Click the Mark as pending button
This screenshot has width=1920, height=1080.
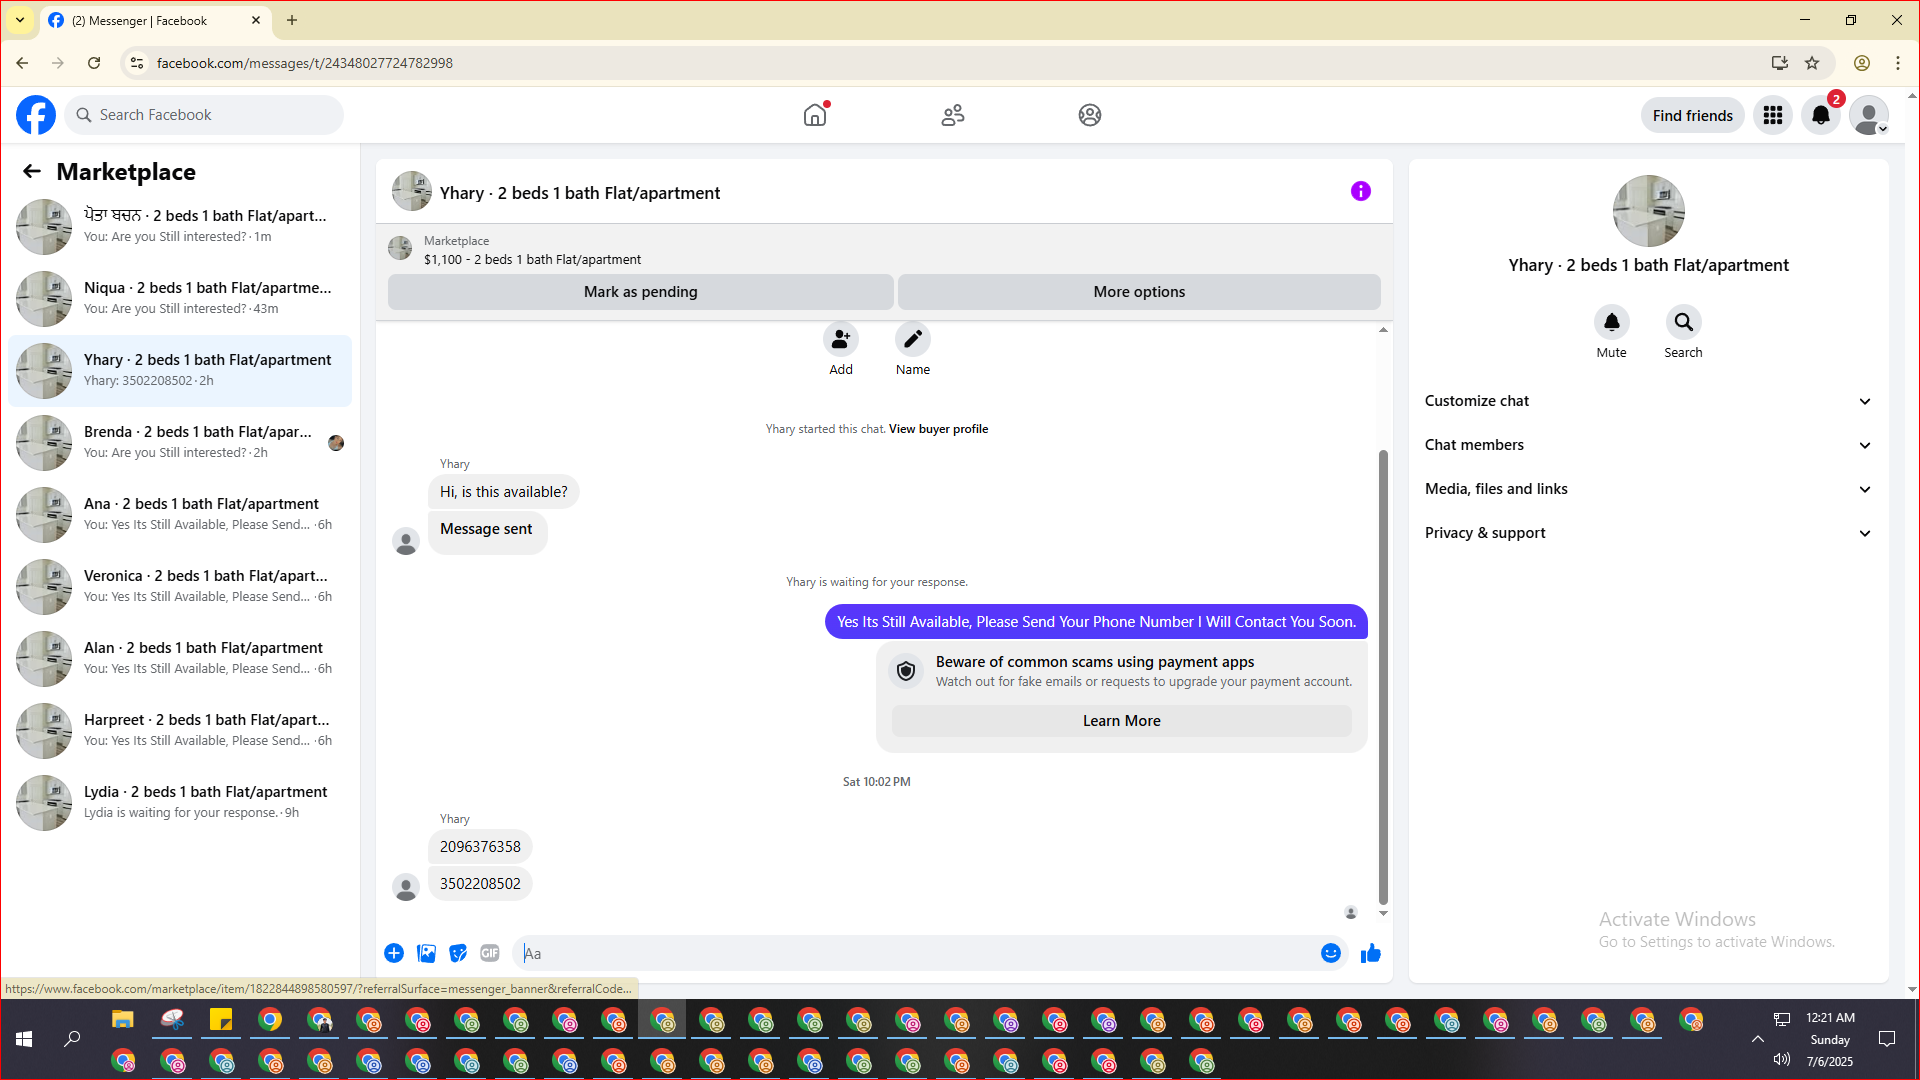pos(640,292)
